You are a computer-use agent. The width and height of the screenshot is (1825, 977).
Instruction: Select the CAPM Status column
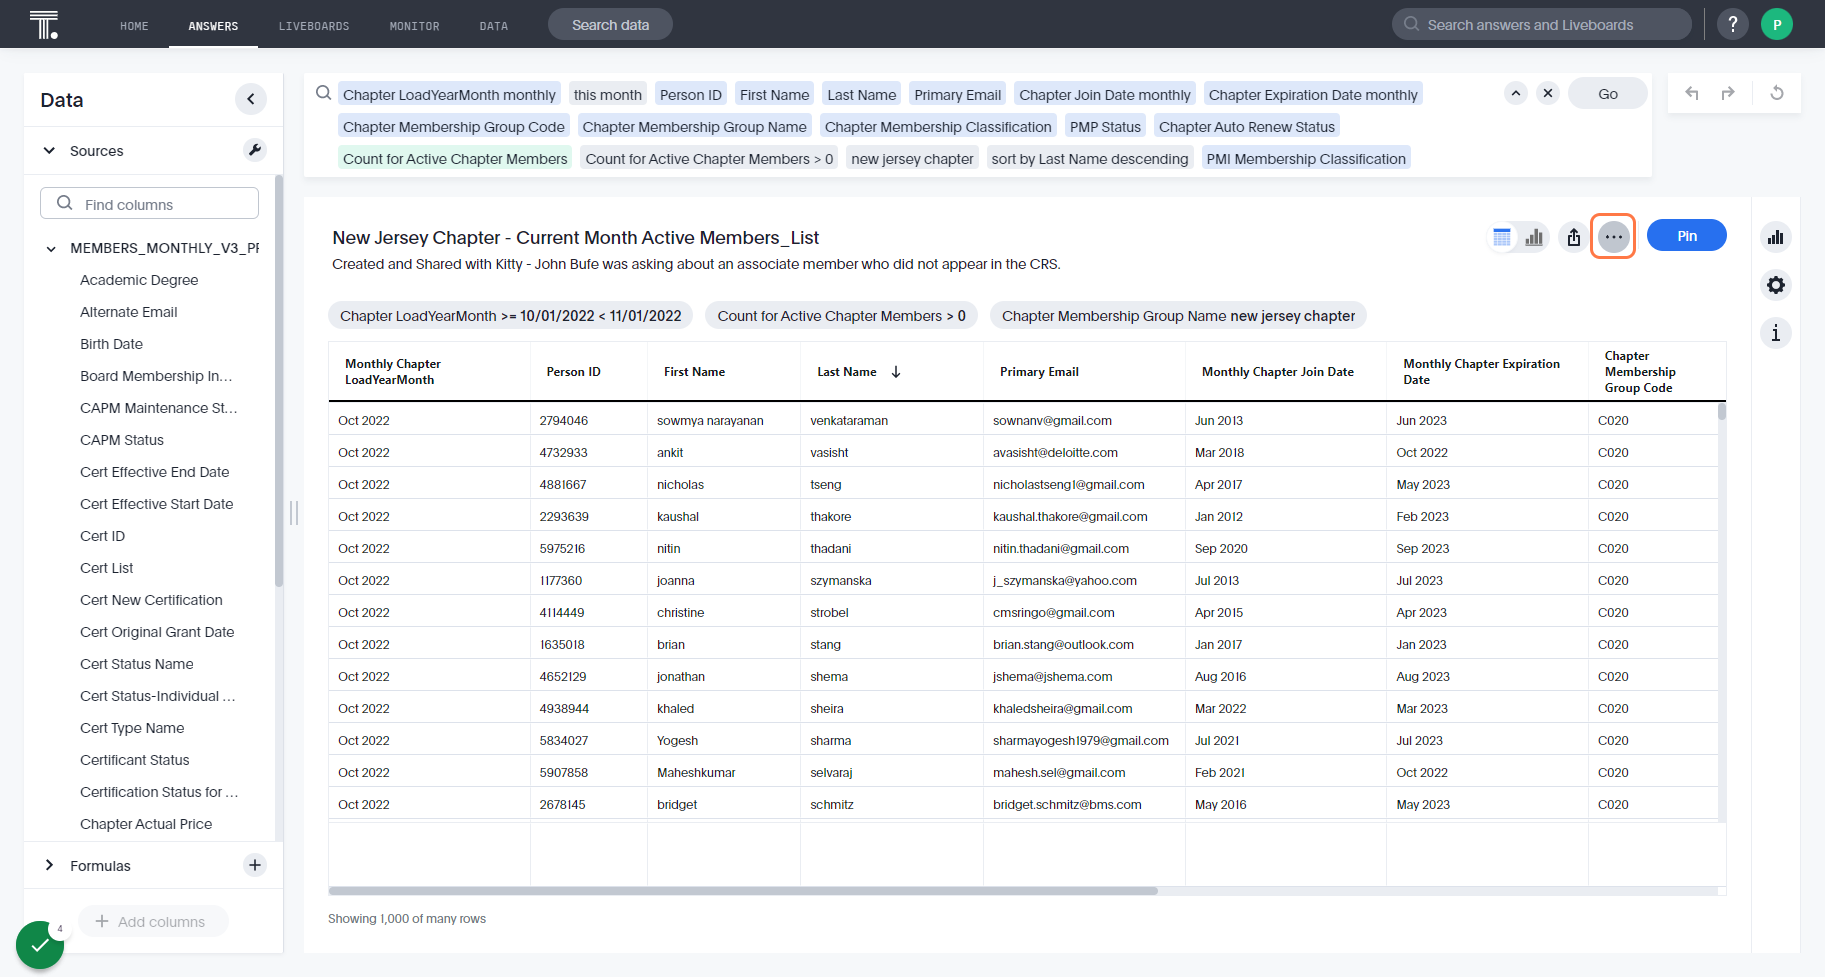tap(122, 440)
